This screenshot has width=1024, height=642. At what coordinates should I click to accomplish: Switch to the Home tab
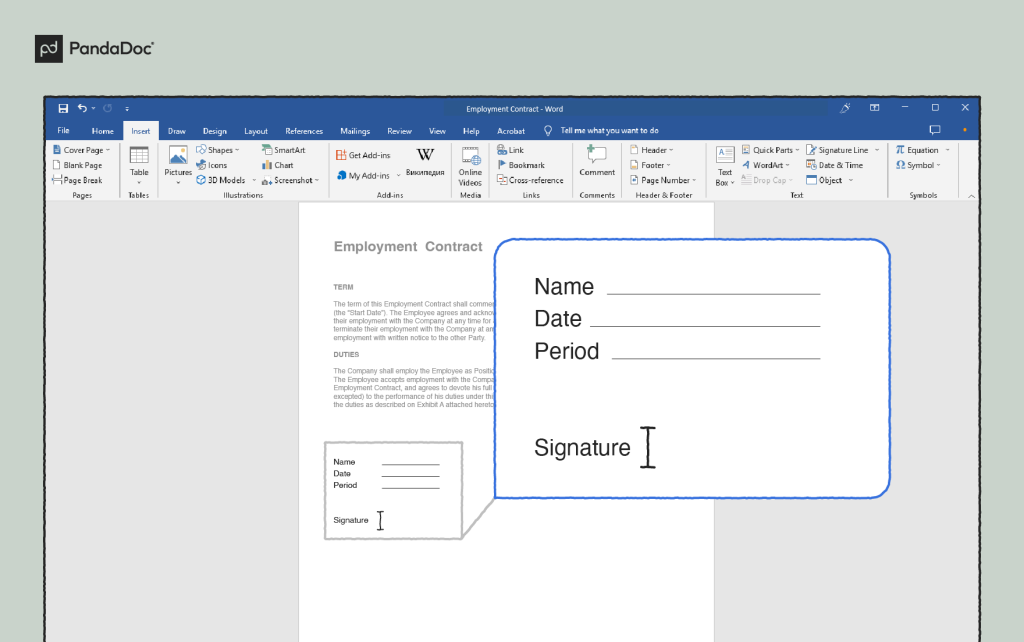(103, 131)
